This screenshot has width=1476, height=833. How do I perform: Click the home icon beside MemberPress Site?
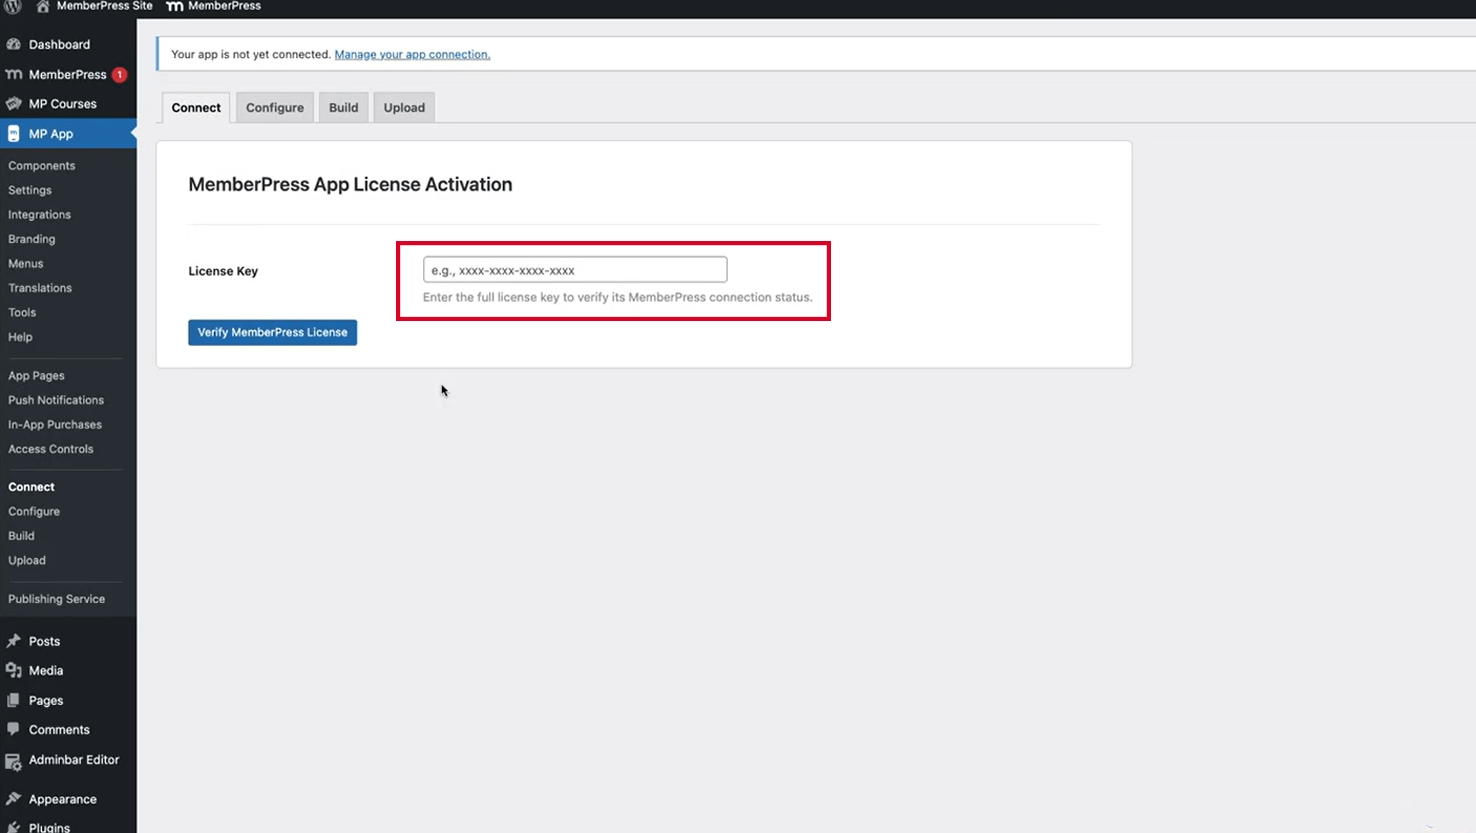[43, 6]
